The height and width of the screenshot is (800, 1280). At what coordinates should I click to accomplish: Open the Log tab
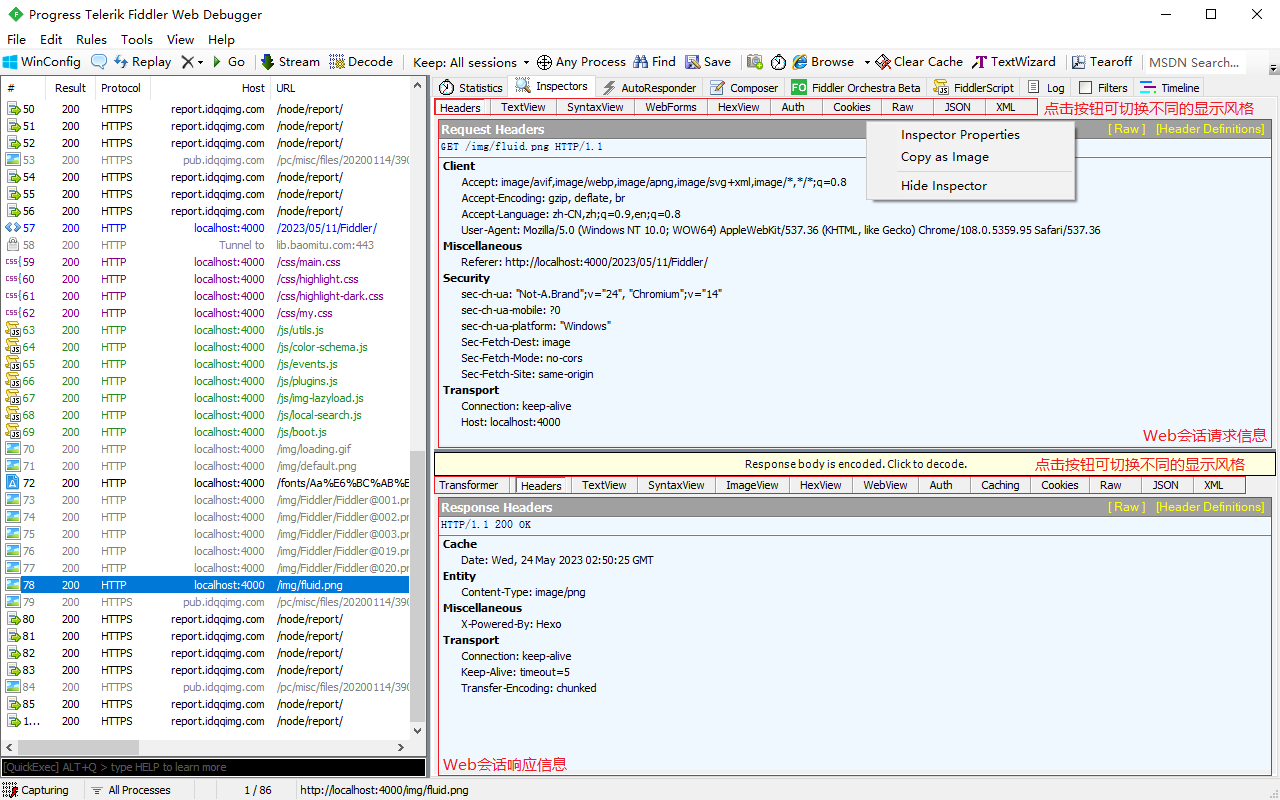(1047, 88)
